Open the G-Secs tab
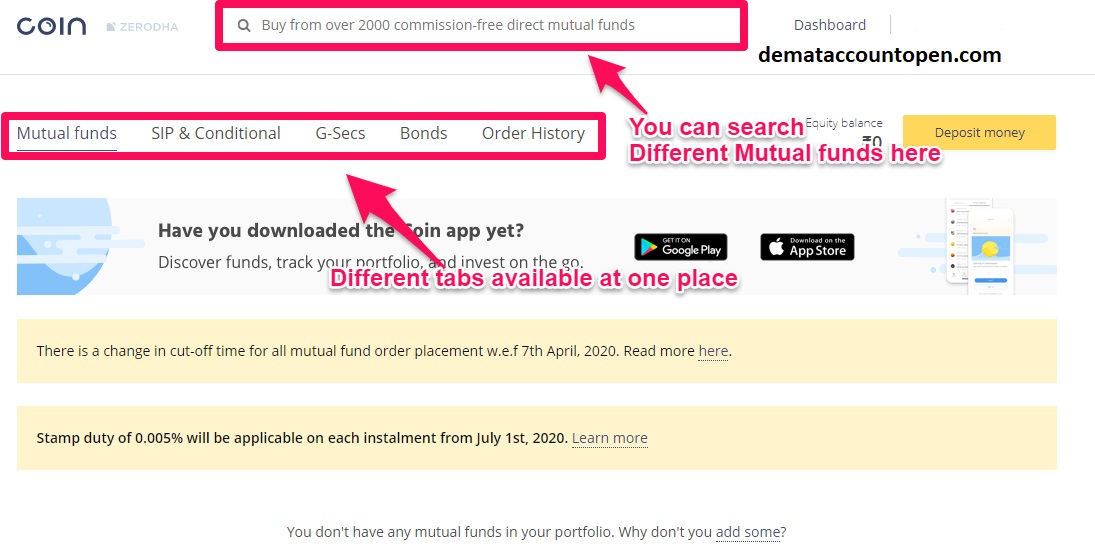This screenshot has height=552, width=1095. [x=340, y=133]
